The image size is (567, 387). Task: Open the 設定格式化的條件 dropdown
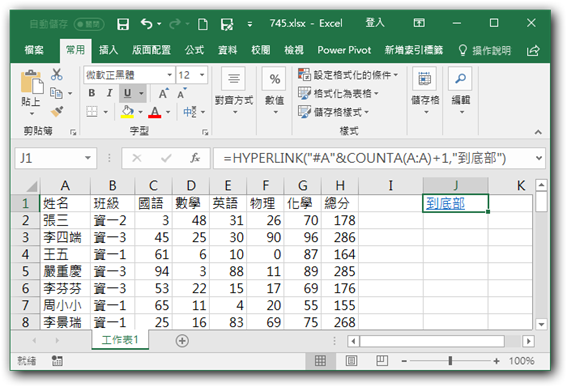(x=348, y=75)
